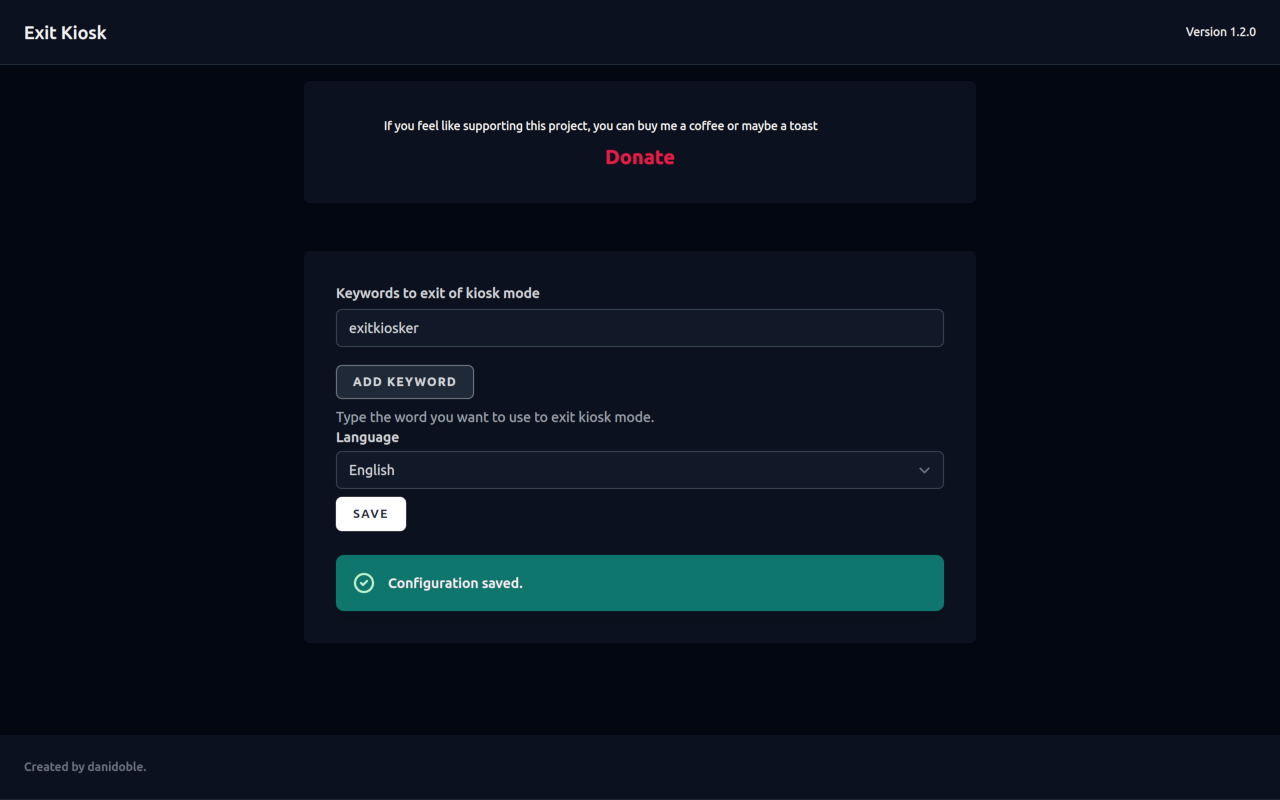1280x800 pixels.
Task: Click the "Configuration saved." message text
Action: (455, 583)
